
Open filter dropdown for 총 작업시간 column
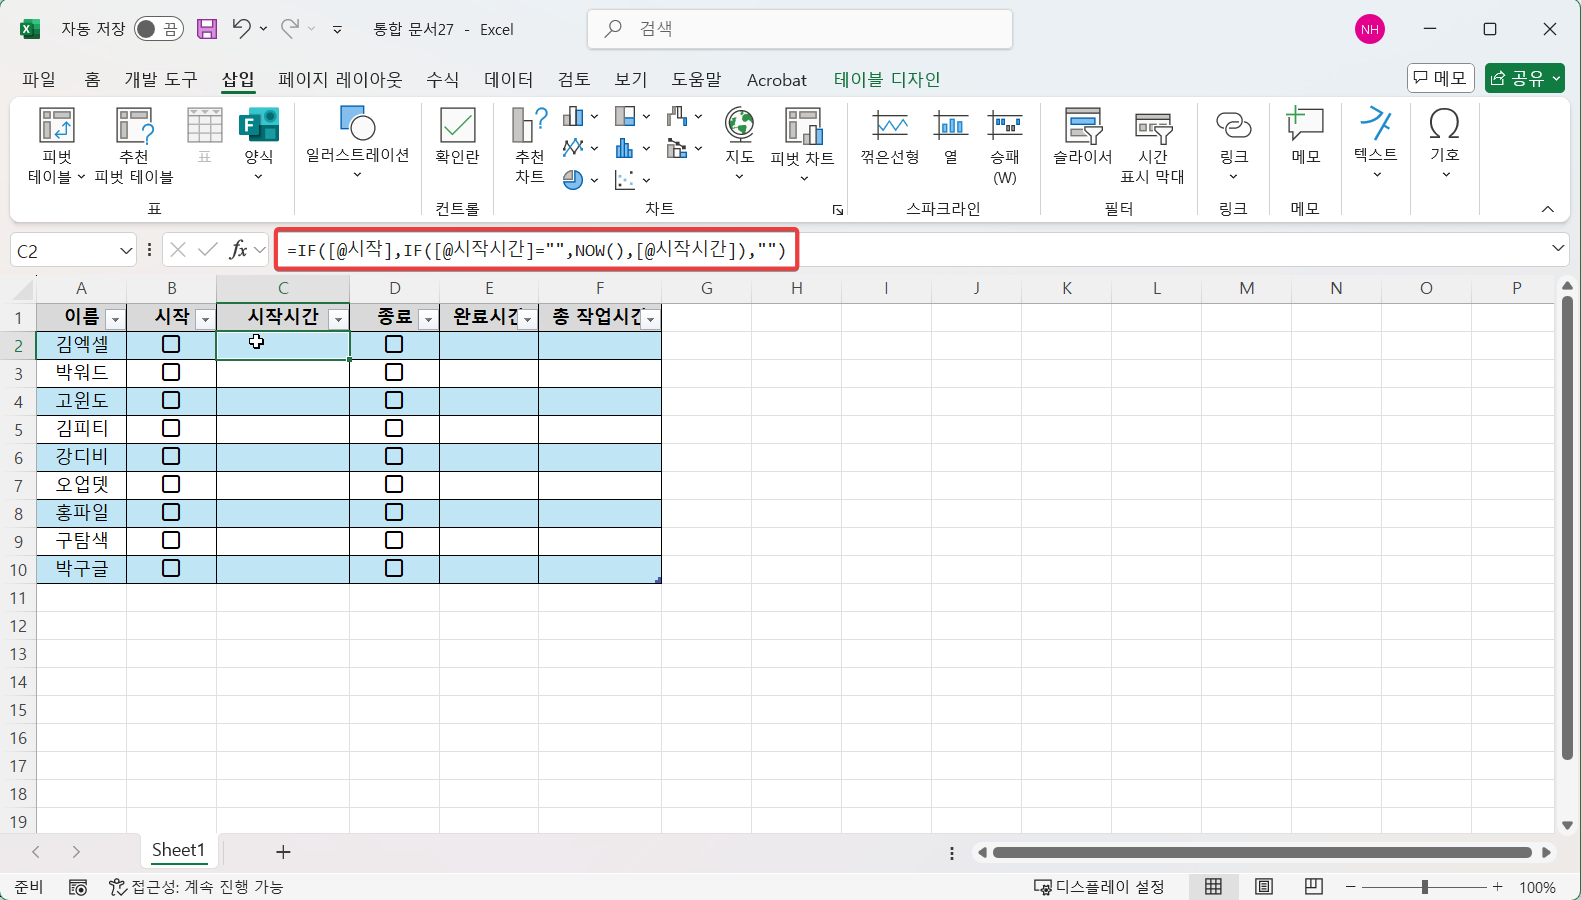[x=650, y=319]
